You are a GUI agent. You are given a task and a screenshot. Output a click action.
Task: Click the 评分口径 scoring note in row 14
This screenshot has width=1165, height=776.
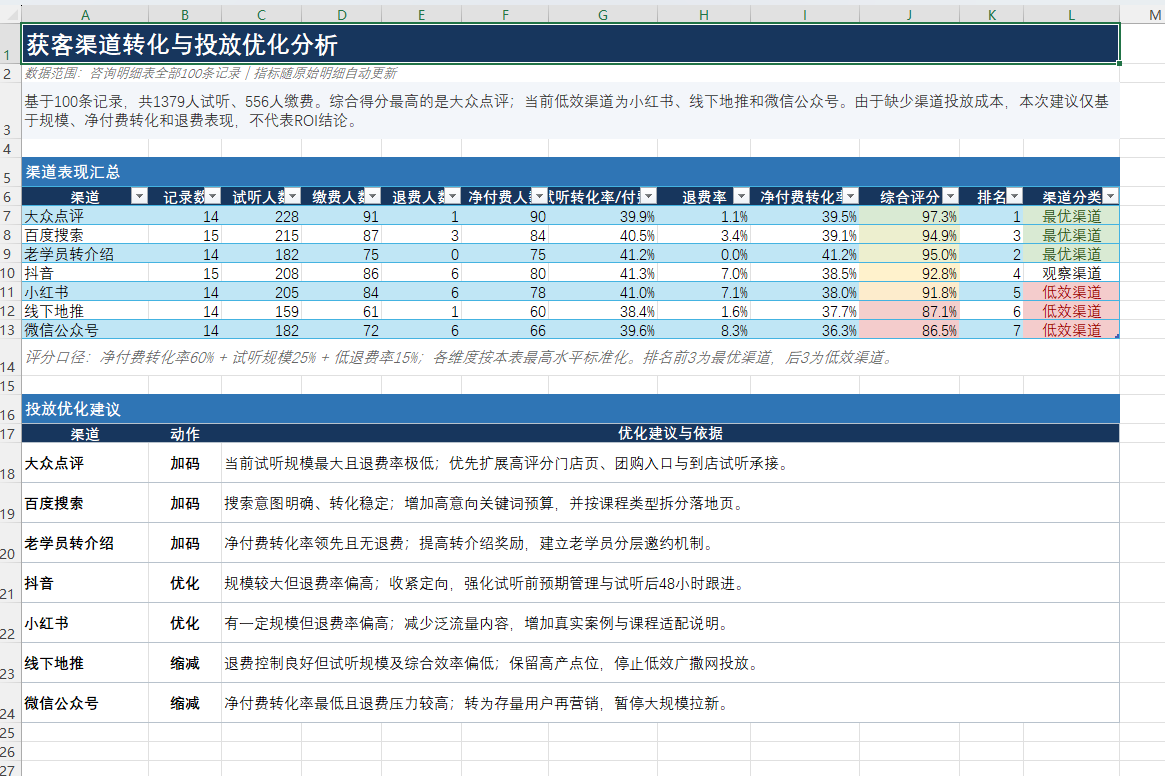[x=571, y=358]
